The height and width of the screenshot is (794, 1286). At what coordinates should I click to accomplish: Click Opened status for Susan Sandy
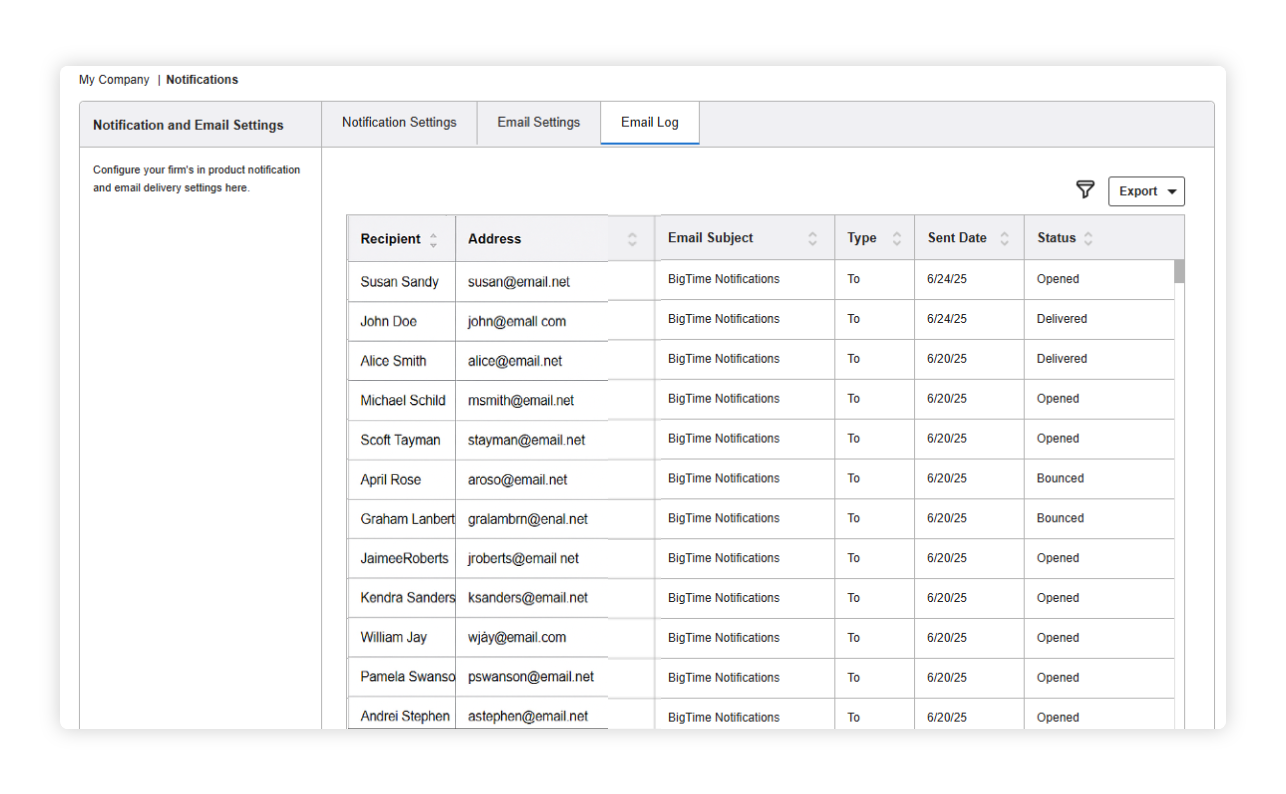1058,279
